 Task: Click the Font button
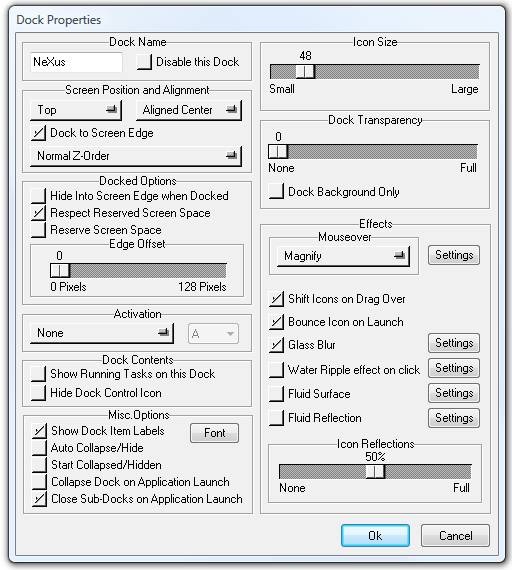pos(215,433)
